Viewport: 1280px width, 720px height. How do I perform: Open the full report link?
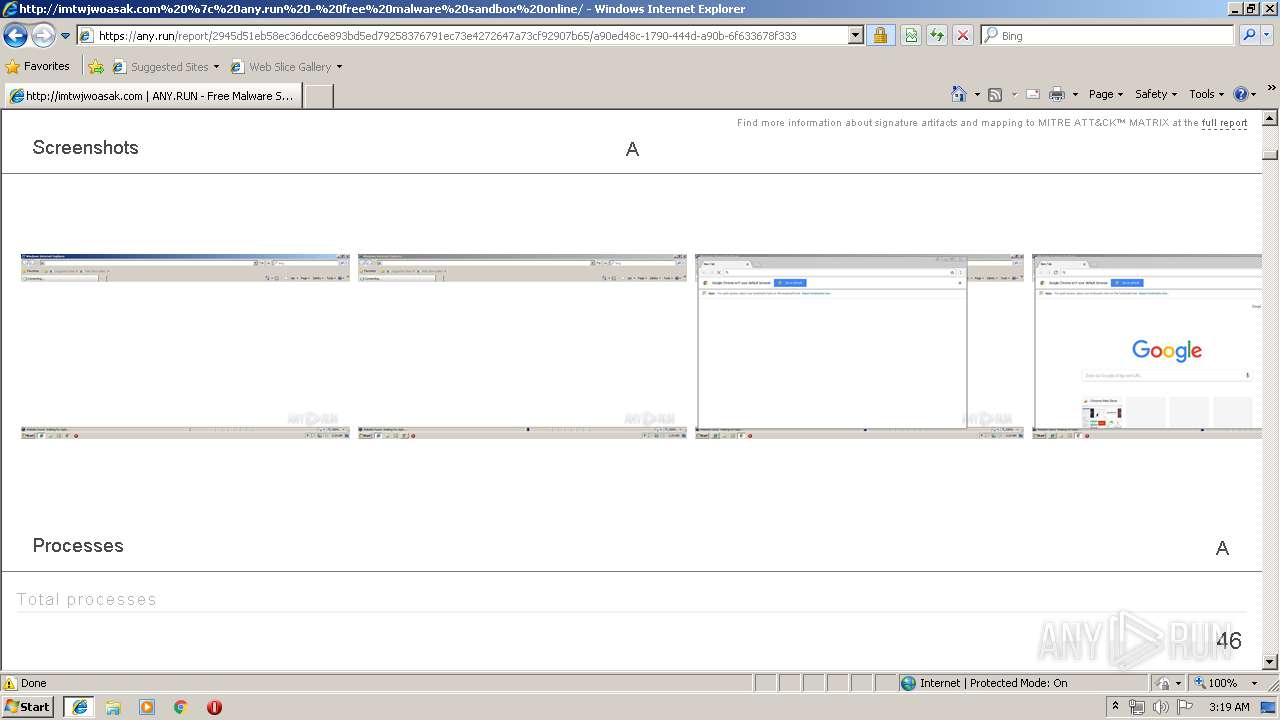click(x=1224, y=123)
